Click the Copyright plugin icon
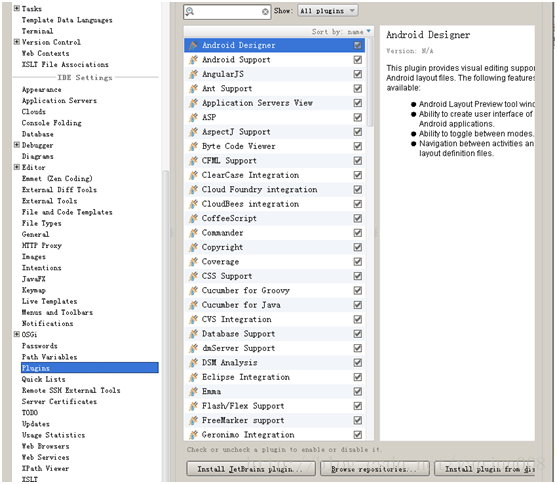 click(193, 247)
